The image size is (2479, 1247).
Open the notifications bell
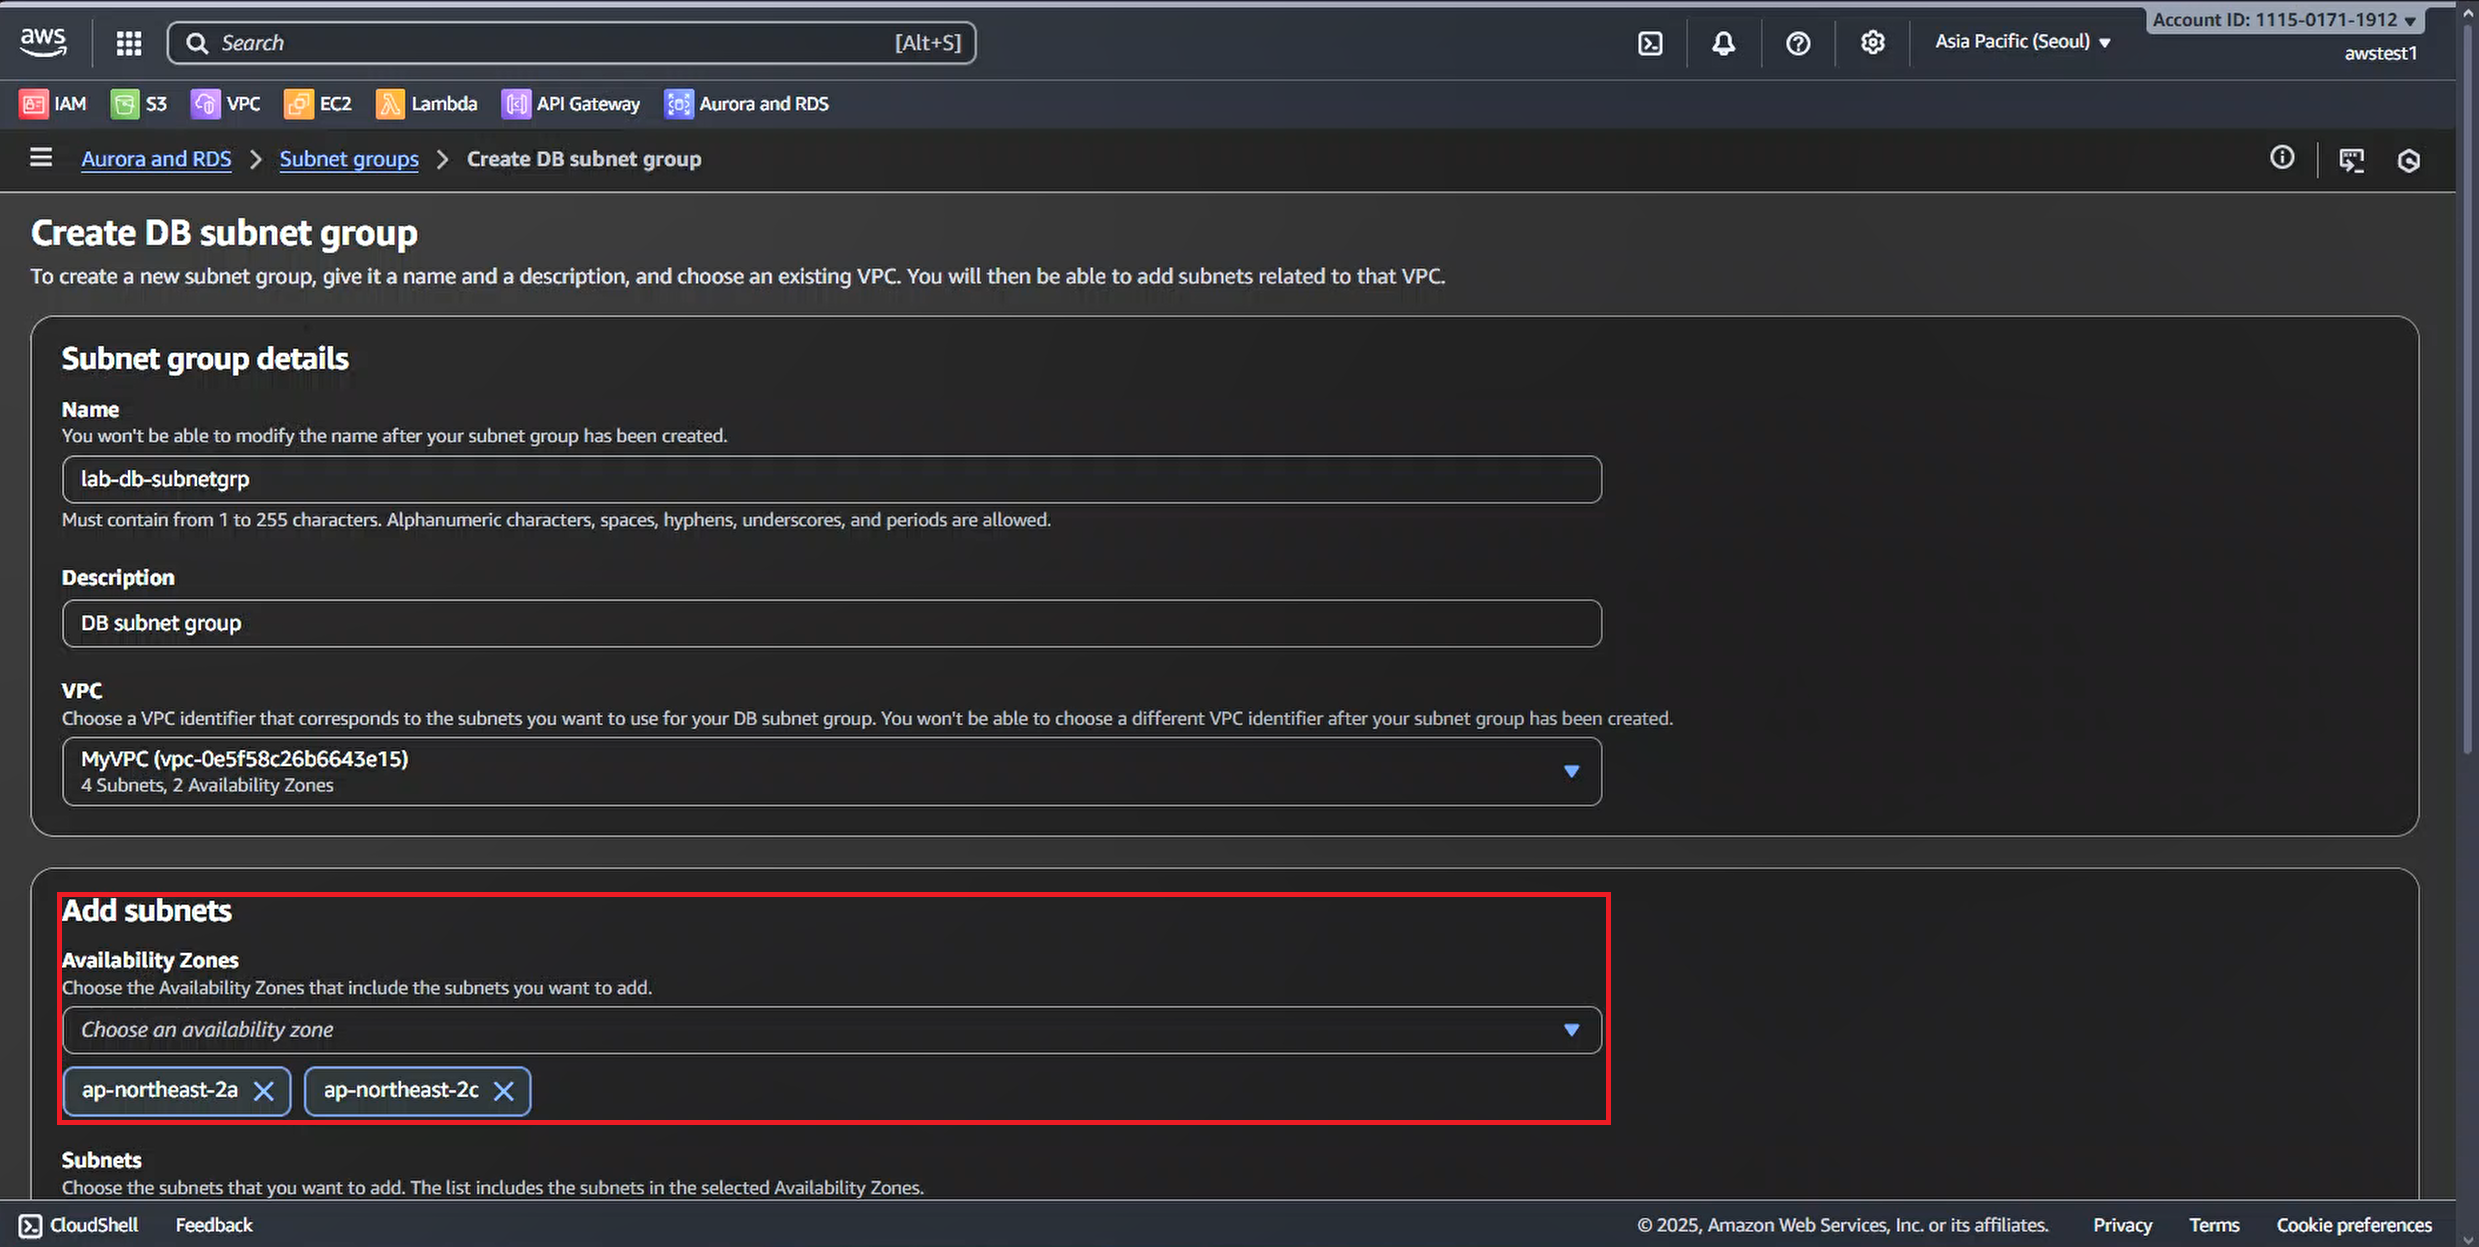click(1723, 43)
